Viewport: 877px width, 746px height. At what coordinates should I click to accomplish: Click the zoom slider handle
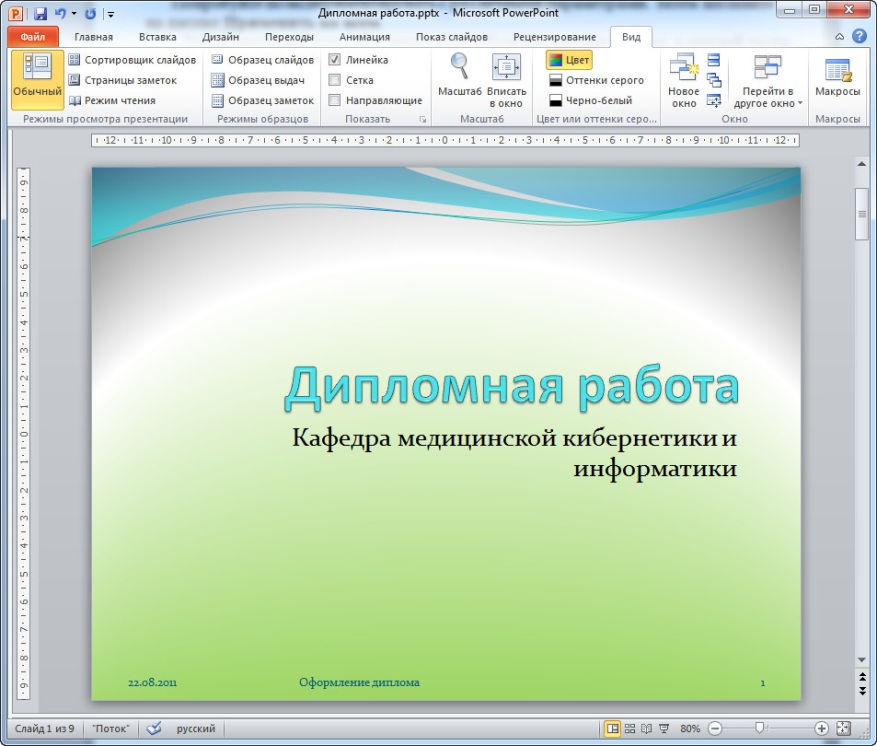pyautogui.click(x=759, y=728)
